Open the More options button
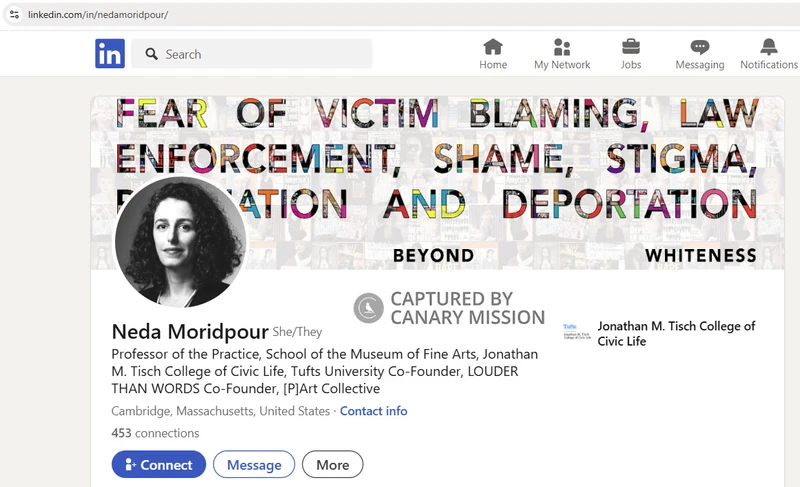The width and height of the screenshot is (800, 487). click(x=333, y=465)
